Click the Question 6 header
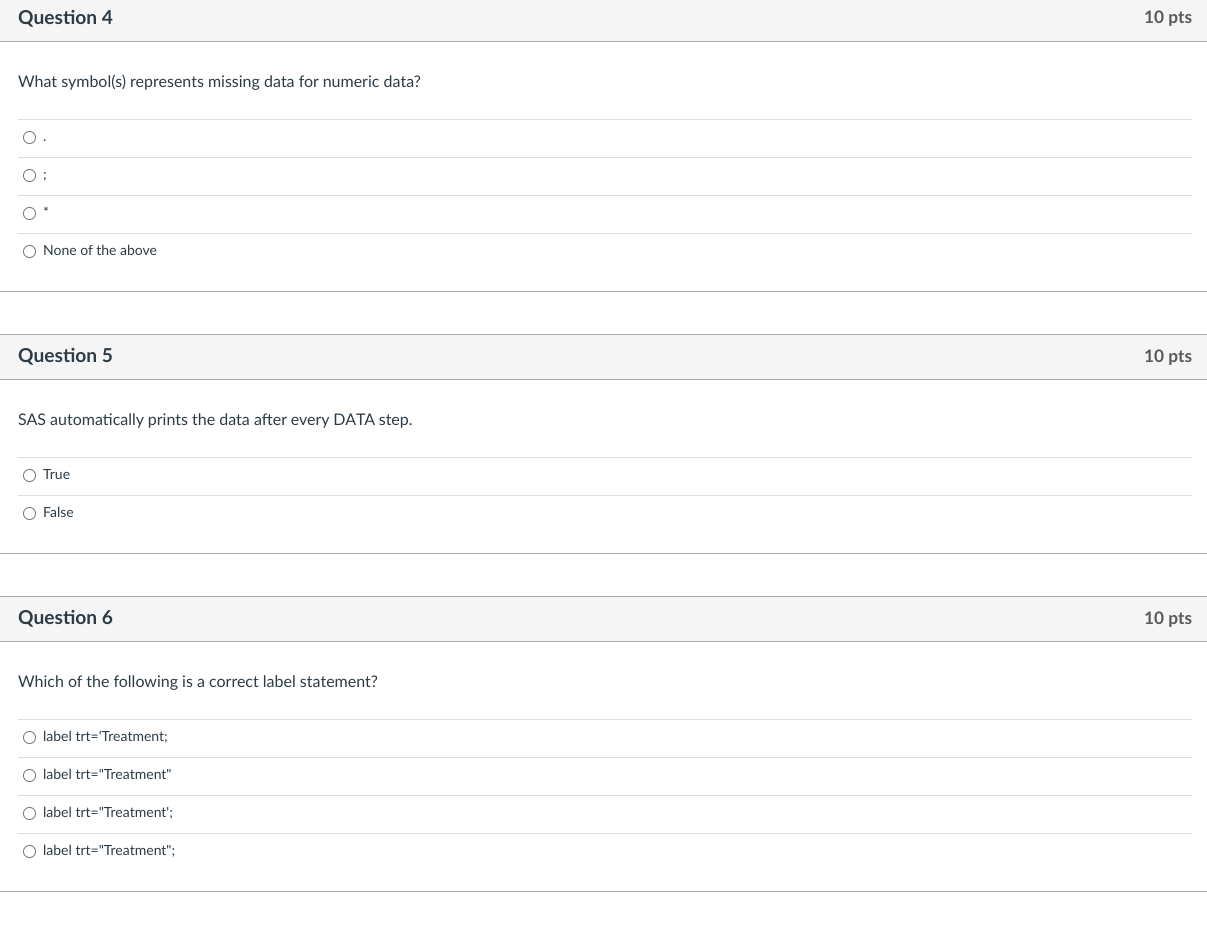 click(x=65, y=618)
